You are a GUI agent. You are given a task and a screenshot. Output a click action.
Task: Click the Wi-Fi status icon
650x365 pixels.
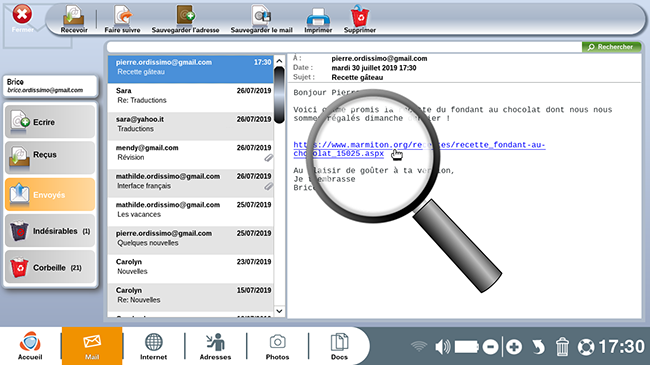click(419, 347)
